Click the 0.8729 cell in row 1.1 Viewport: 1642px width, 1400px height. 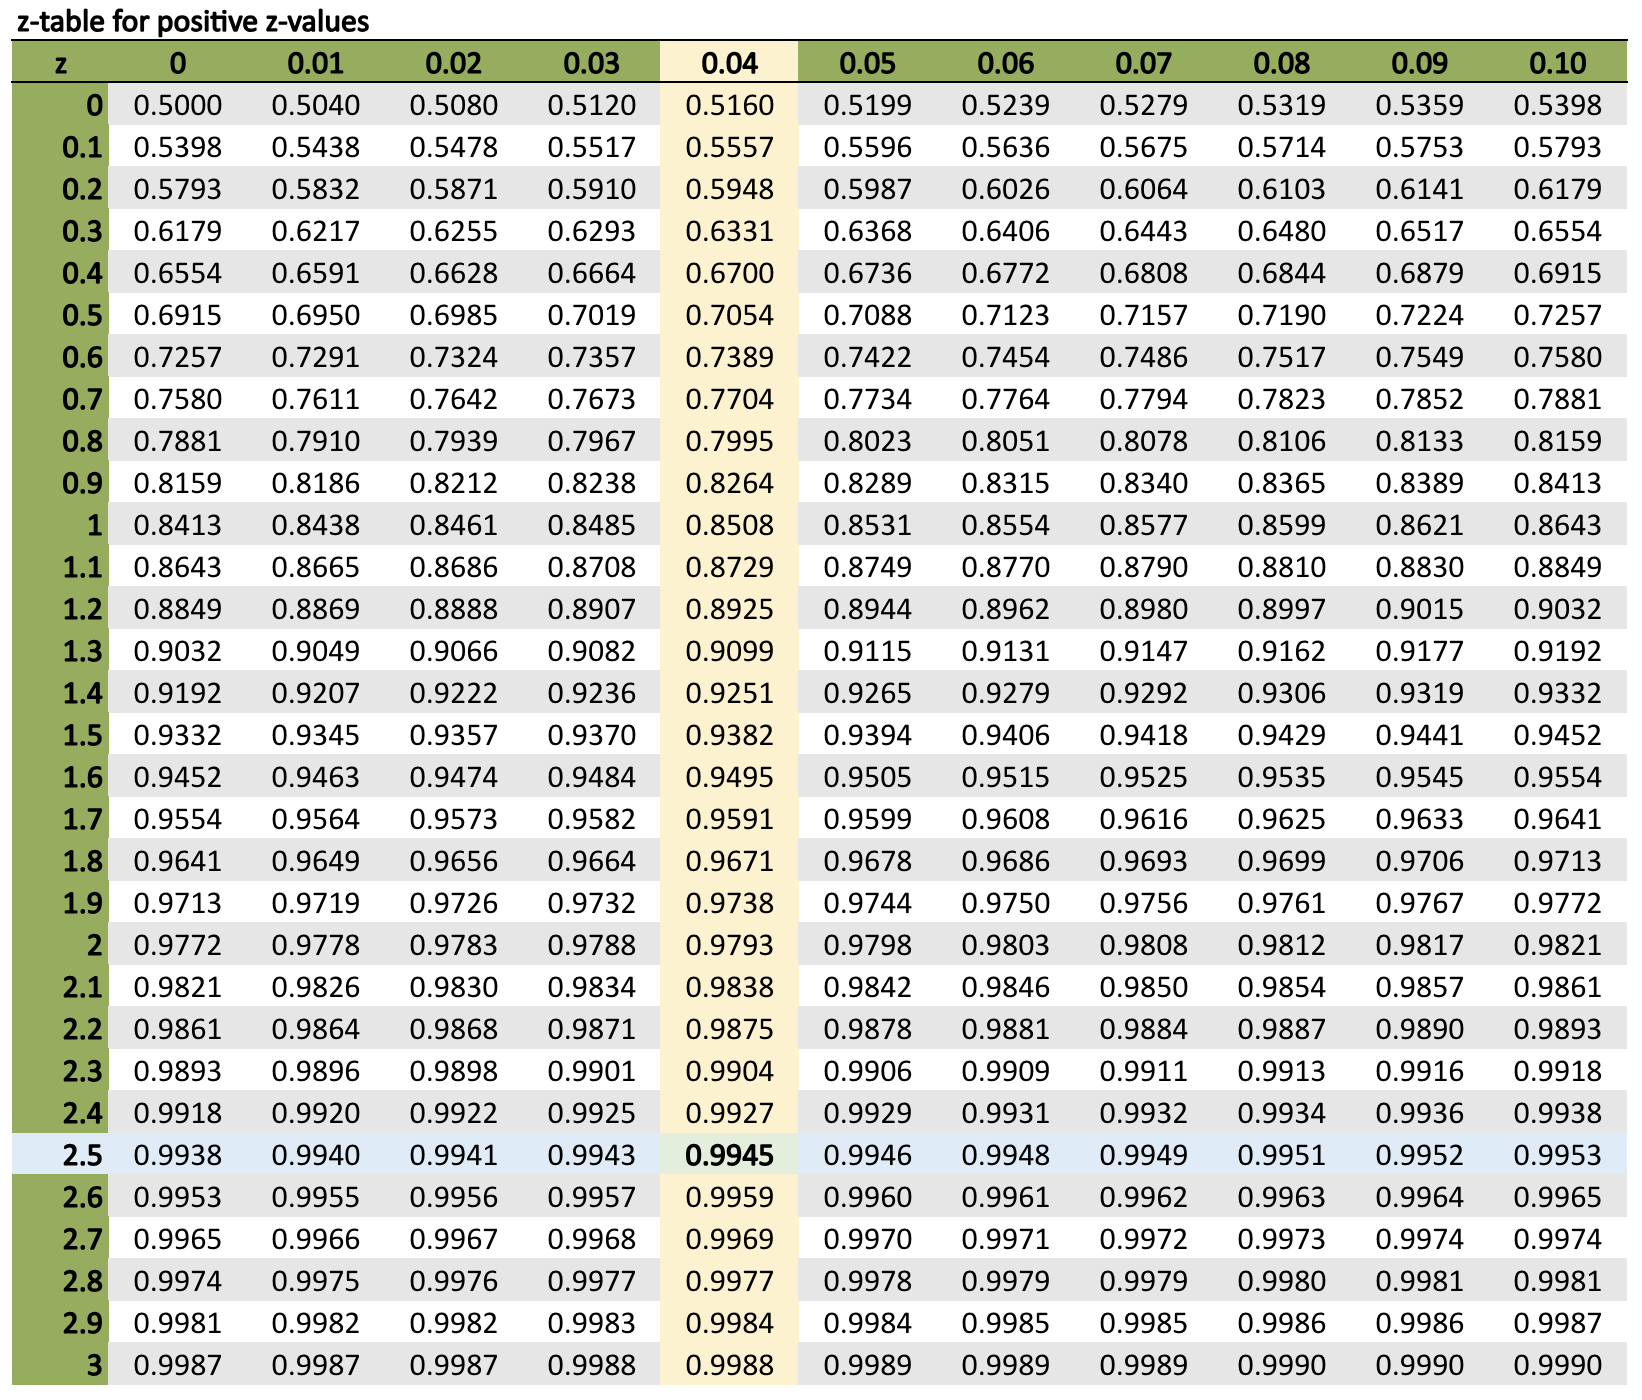[x=729, y=567]
